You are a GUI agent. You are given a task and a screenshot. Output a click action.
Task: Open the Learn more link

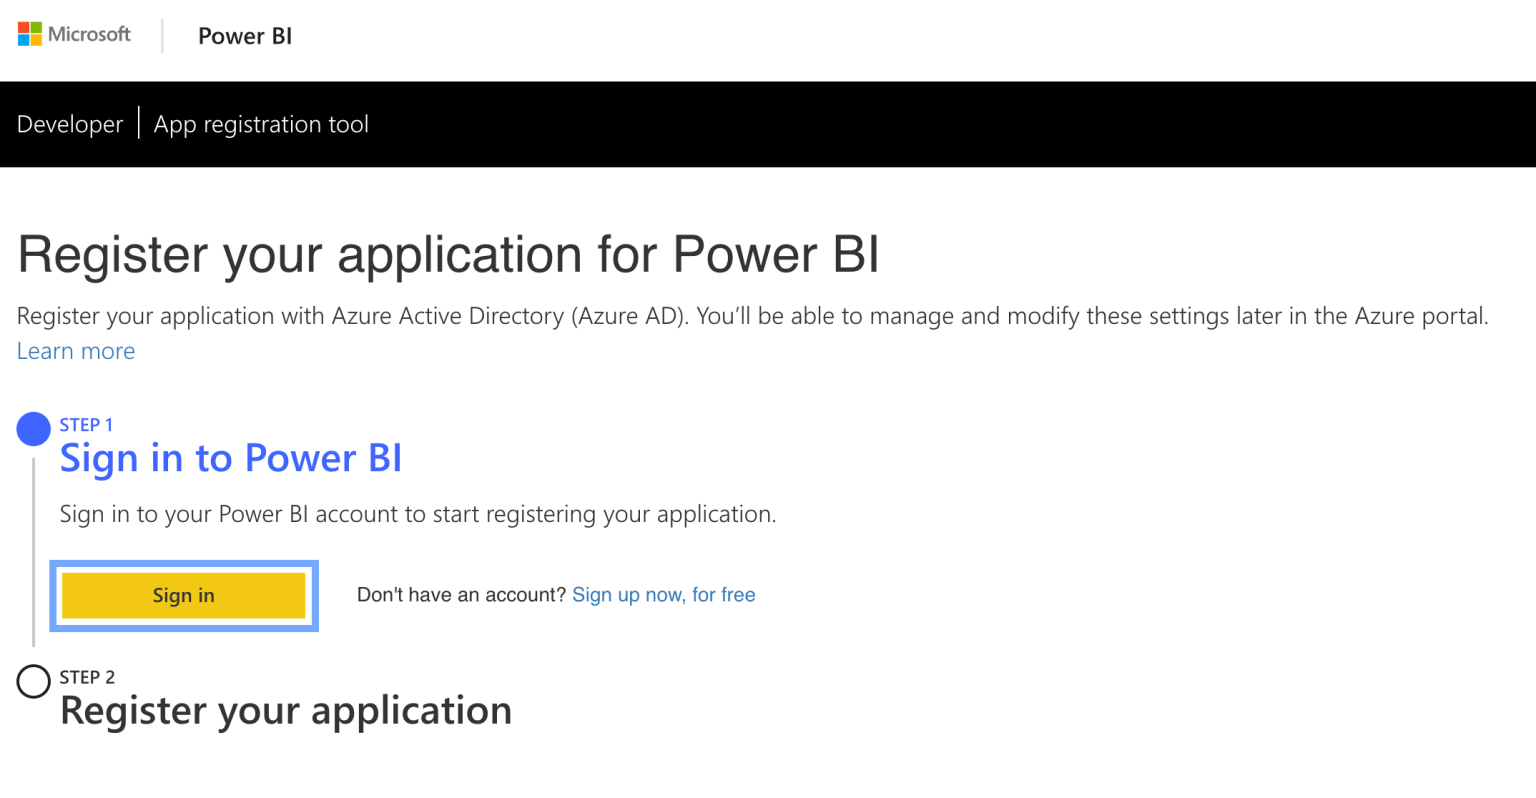coord(75,351)
